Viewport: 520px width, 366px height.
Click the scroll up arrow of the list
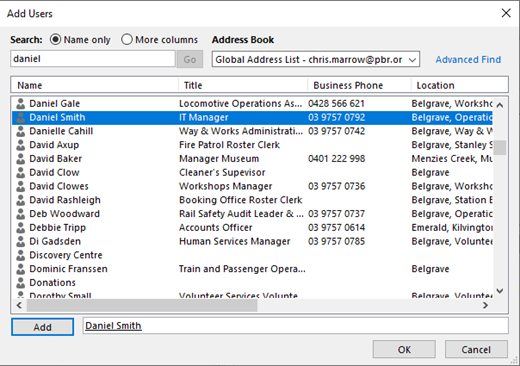tap(500, 105)
